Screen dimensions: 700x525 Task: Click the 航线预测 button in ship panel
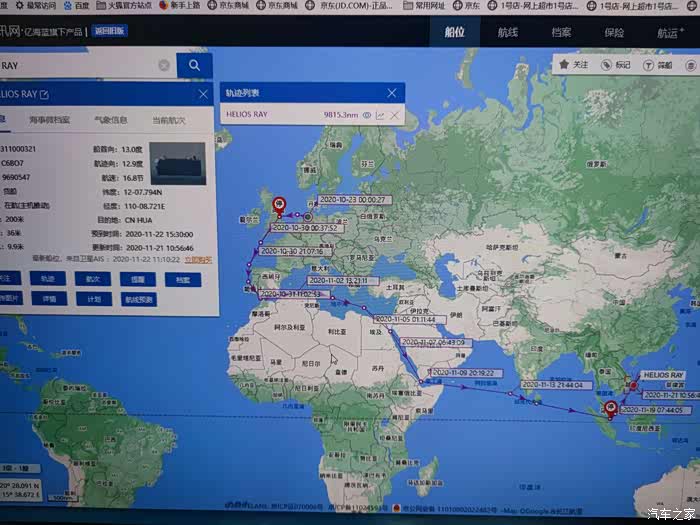click(x=139, y=299)
